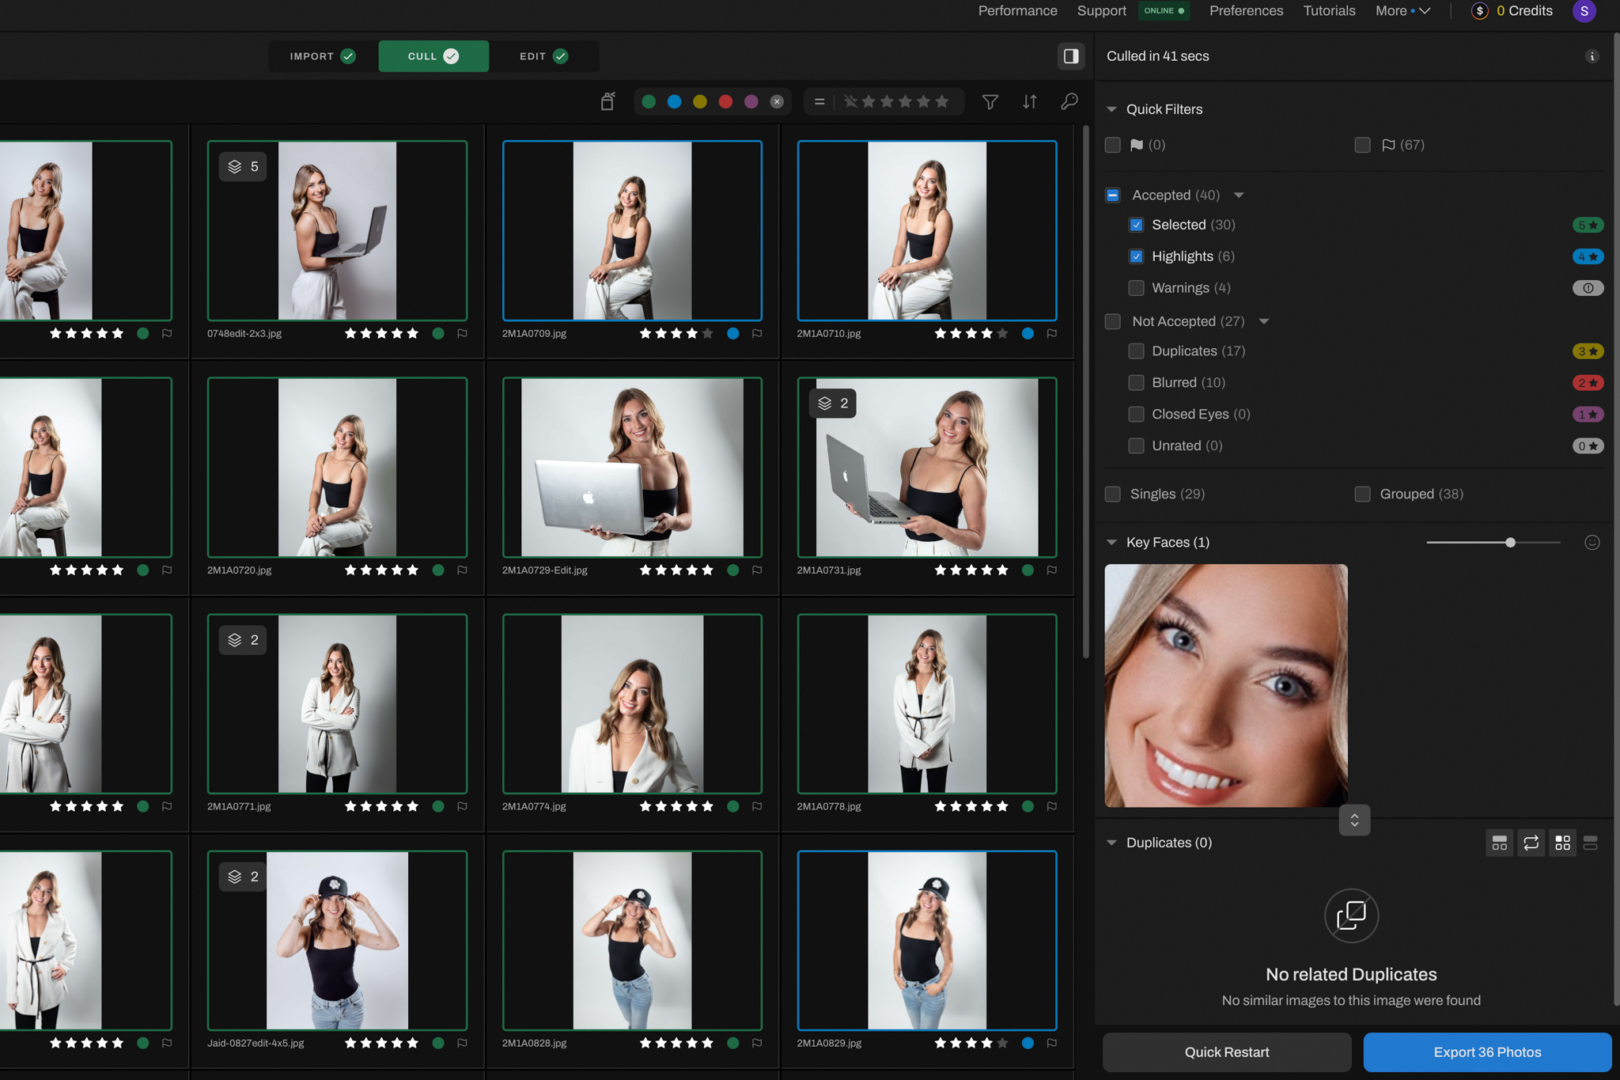Click the sort order arrows icon
The image size is (1620, 1080).
1029,101
